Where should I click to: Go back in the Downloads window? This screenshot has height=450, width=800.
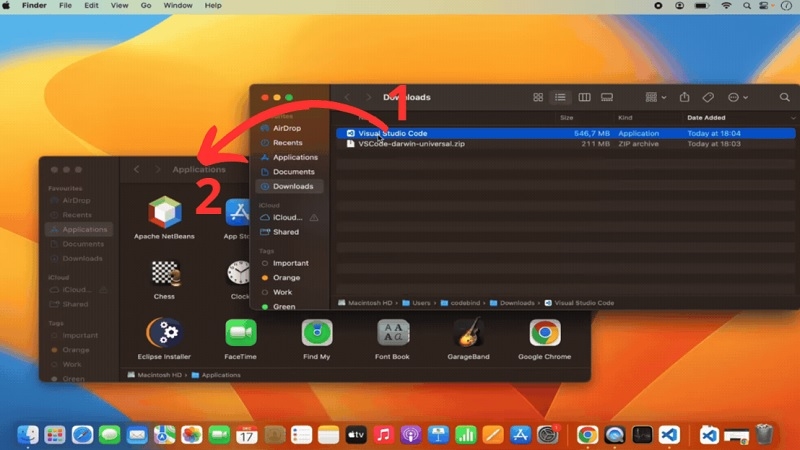click(347, 97)
